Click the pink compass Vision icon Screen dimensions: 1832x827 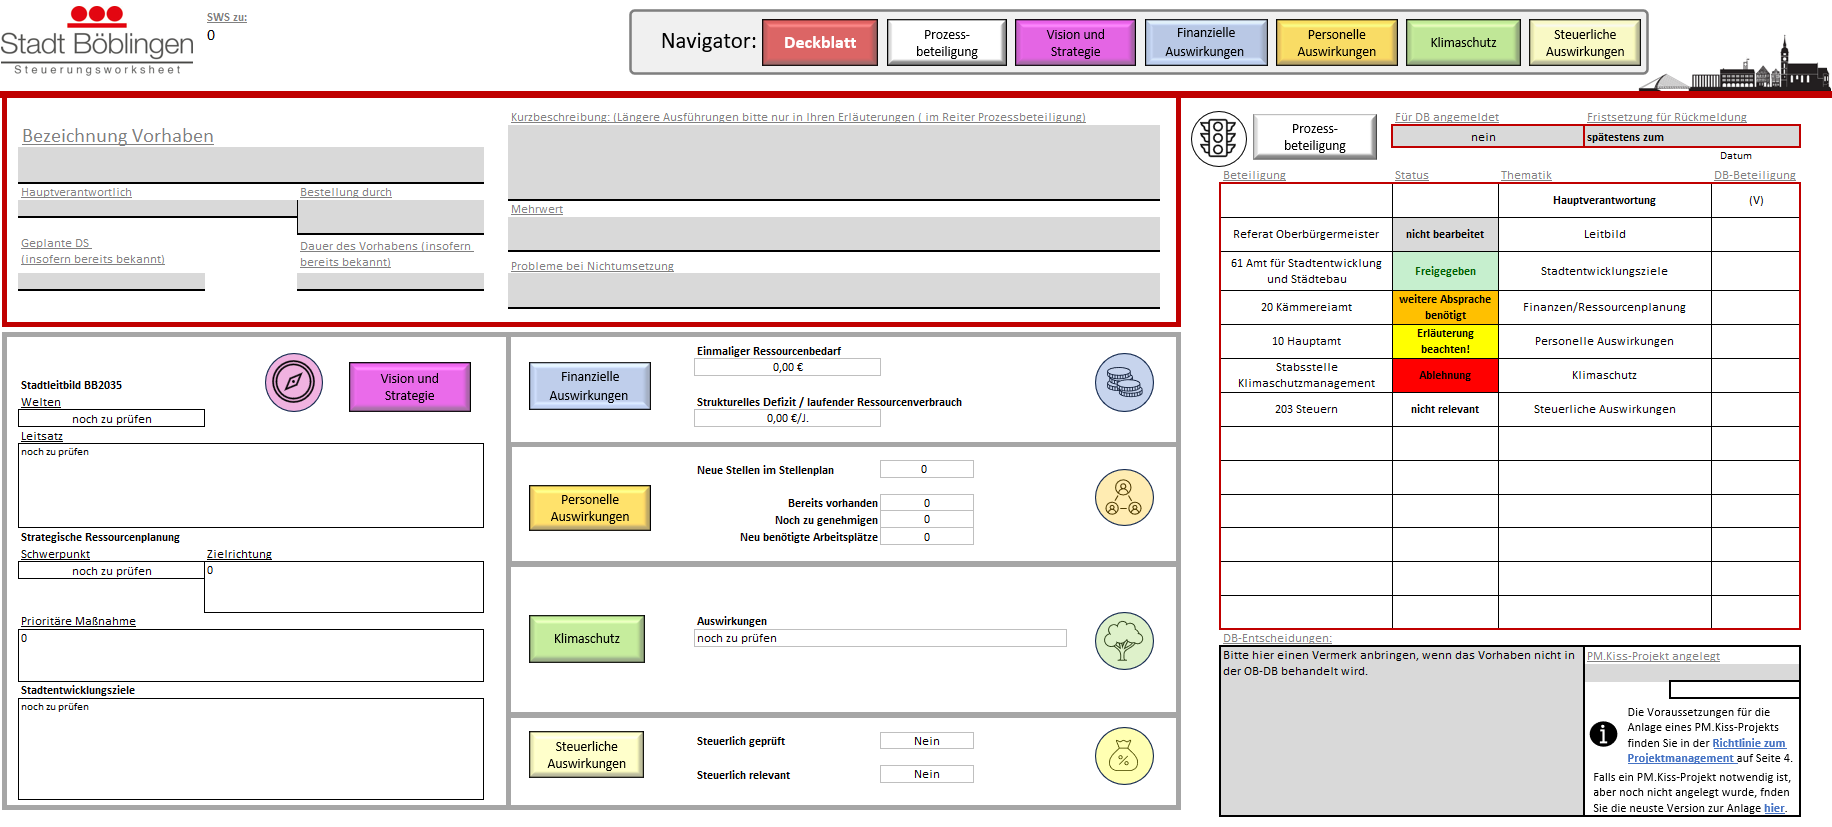[294, 382]
